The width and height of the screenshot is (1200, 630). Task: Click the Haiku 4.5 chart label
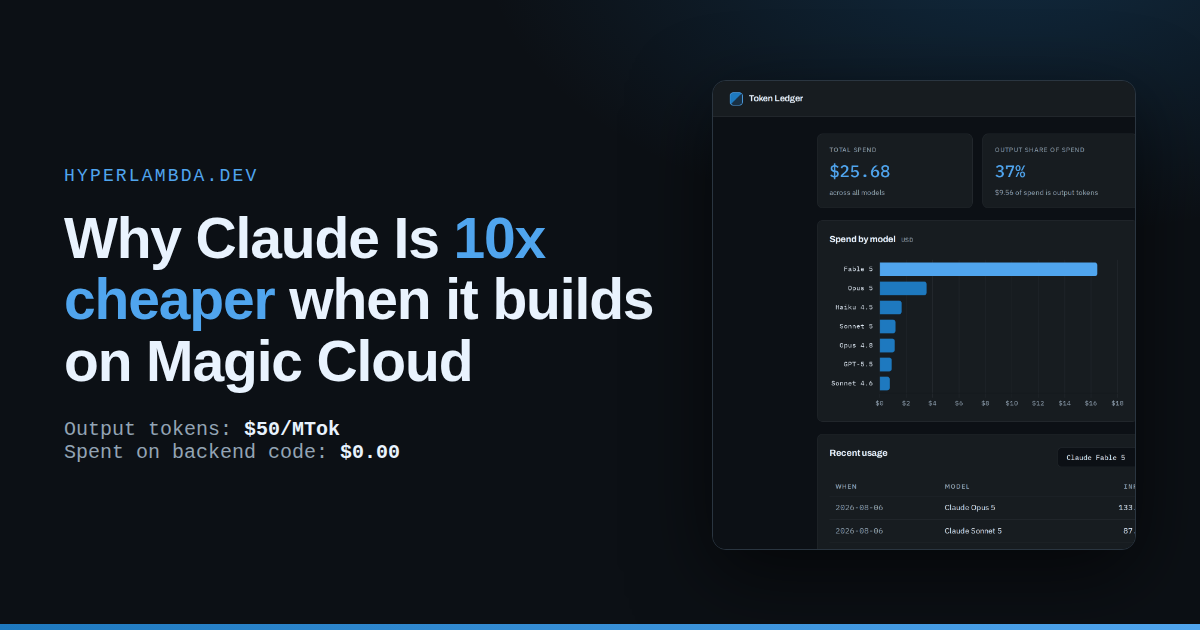click(854, 307)
